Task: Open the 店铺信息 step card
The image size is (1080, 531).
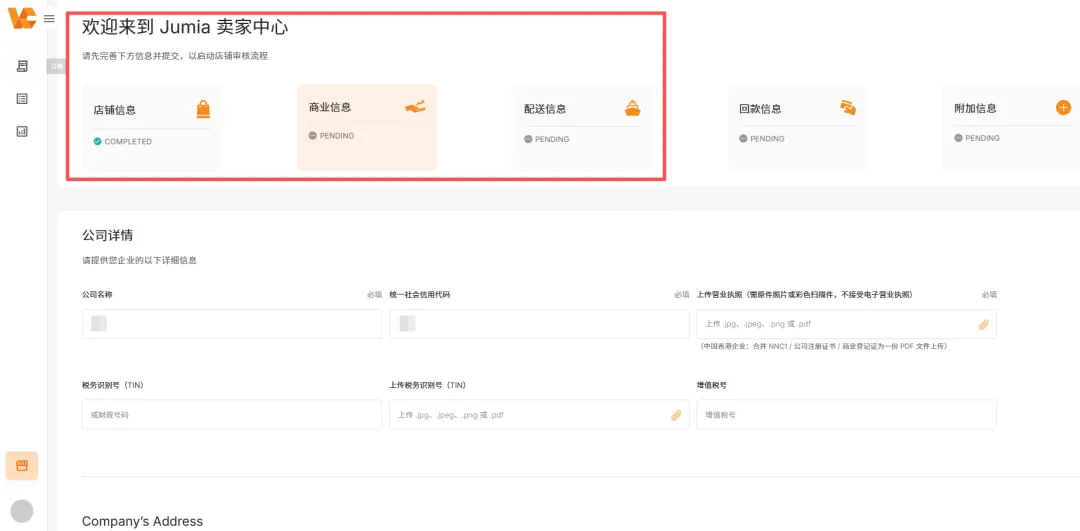Action: tap(152, 127)
